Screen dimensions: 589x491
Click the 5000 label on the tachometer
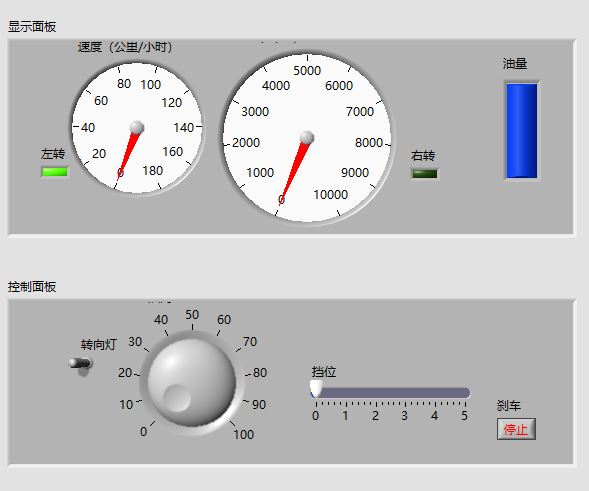pos(307,71)
